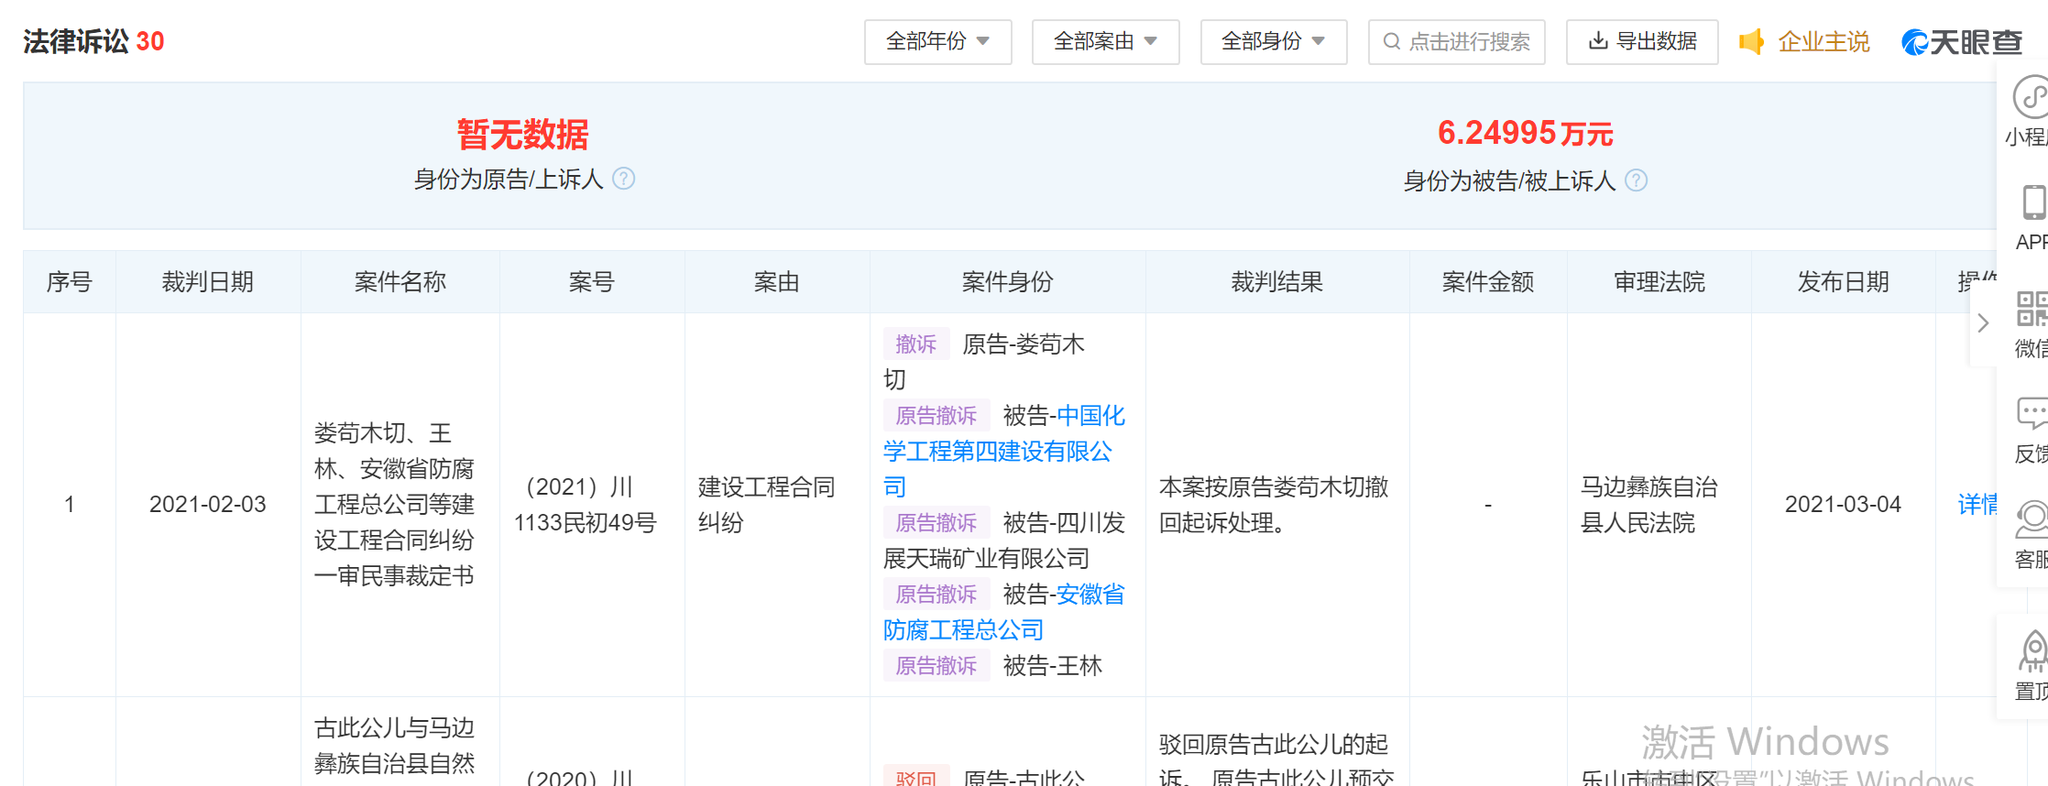The width and height of the screenshot is (2048, 786).
Task: Click help icon beside 身份为被告/被上诉人
Action: tap(1636, 181)
